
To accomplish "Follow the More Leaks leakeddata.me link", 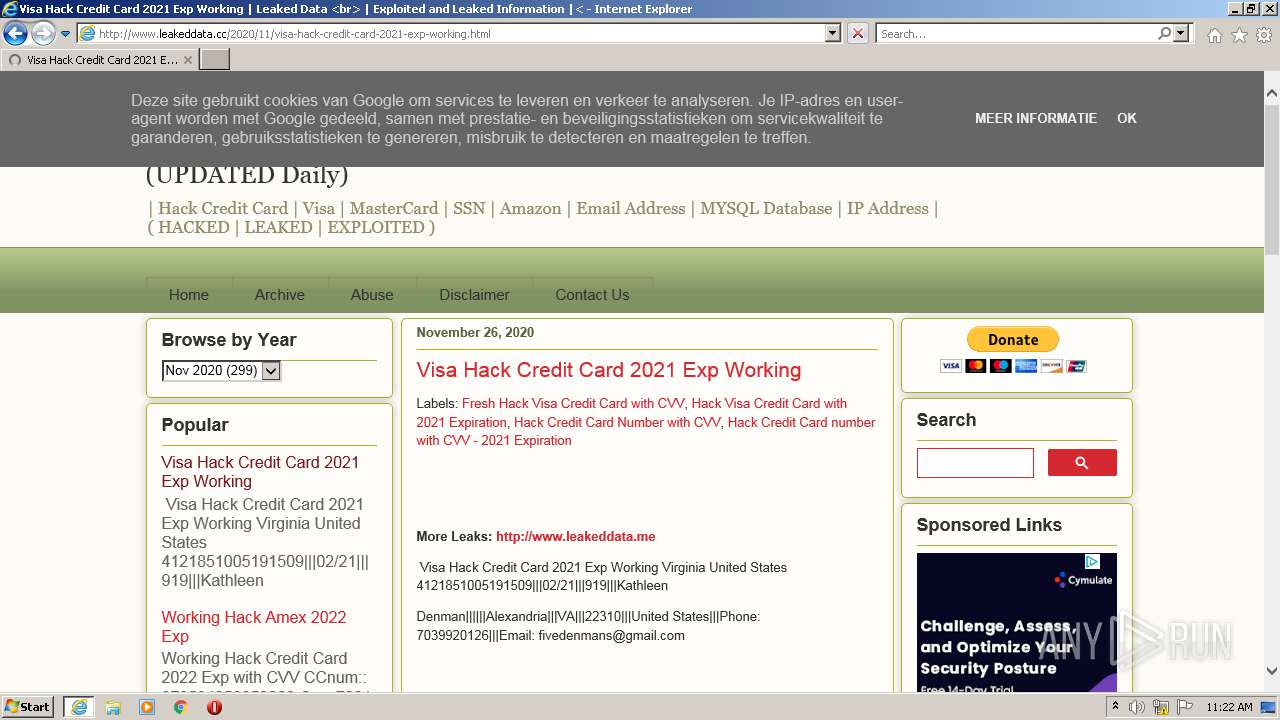I will point(576,537).
